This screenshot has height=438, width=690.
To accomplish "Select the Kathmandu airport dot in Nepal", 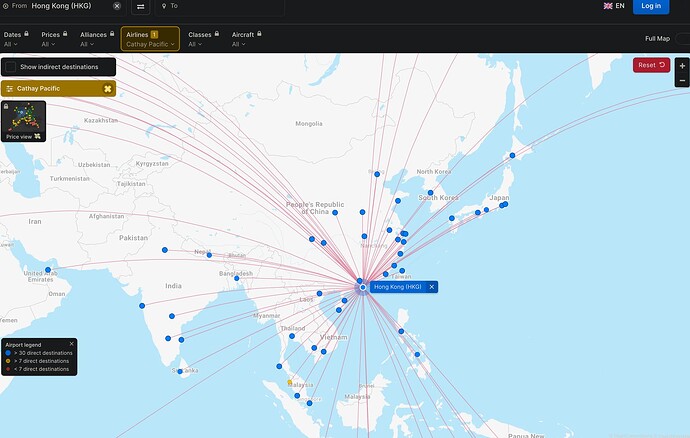I will click(x=209, y=255).
